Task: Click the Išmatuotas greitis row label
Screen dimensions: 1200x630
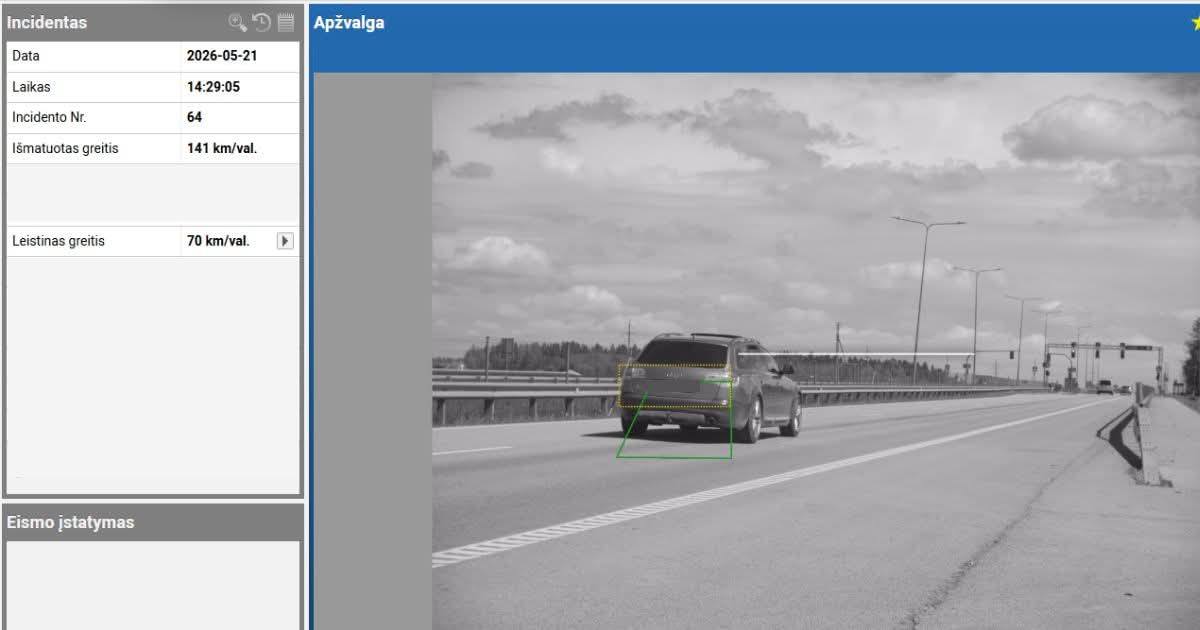Action: click(65, 148)
